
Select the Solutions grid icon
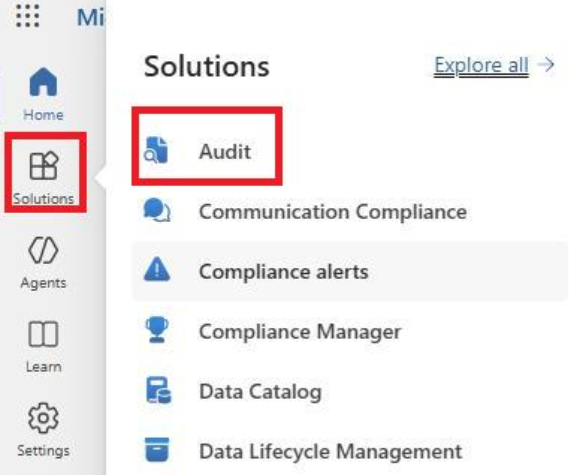tap(44, 165)
